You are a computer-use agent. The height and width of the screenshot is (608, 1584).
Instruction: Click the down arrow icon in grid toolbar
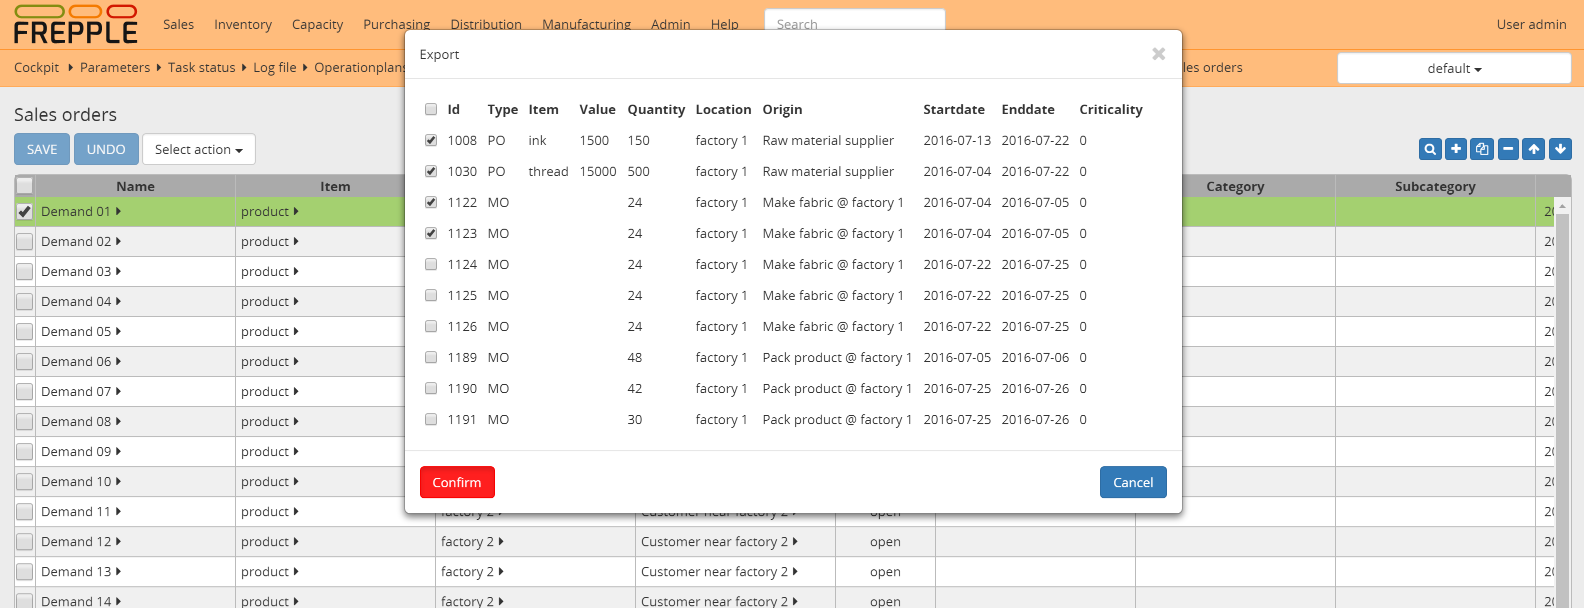[x=1560, y=149]
